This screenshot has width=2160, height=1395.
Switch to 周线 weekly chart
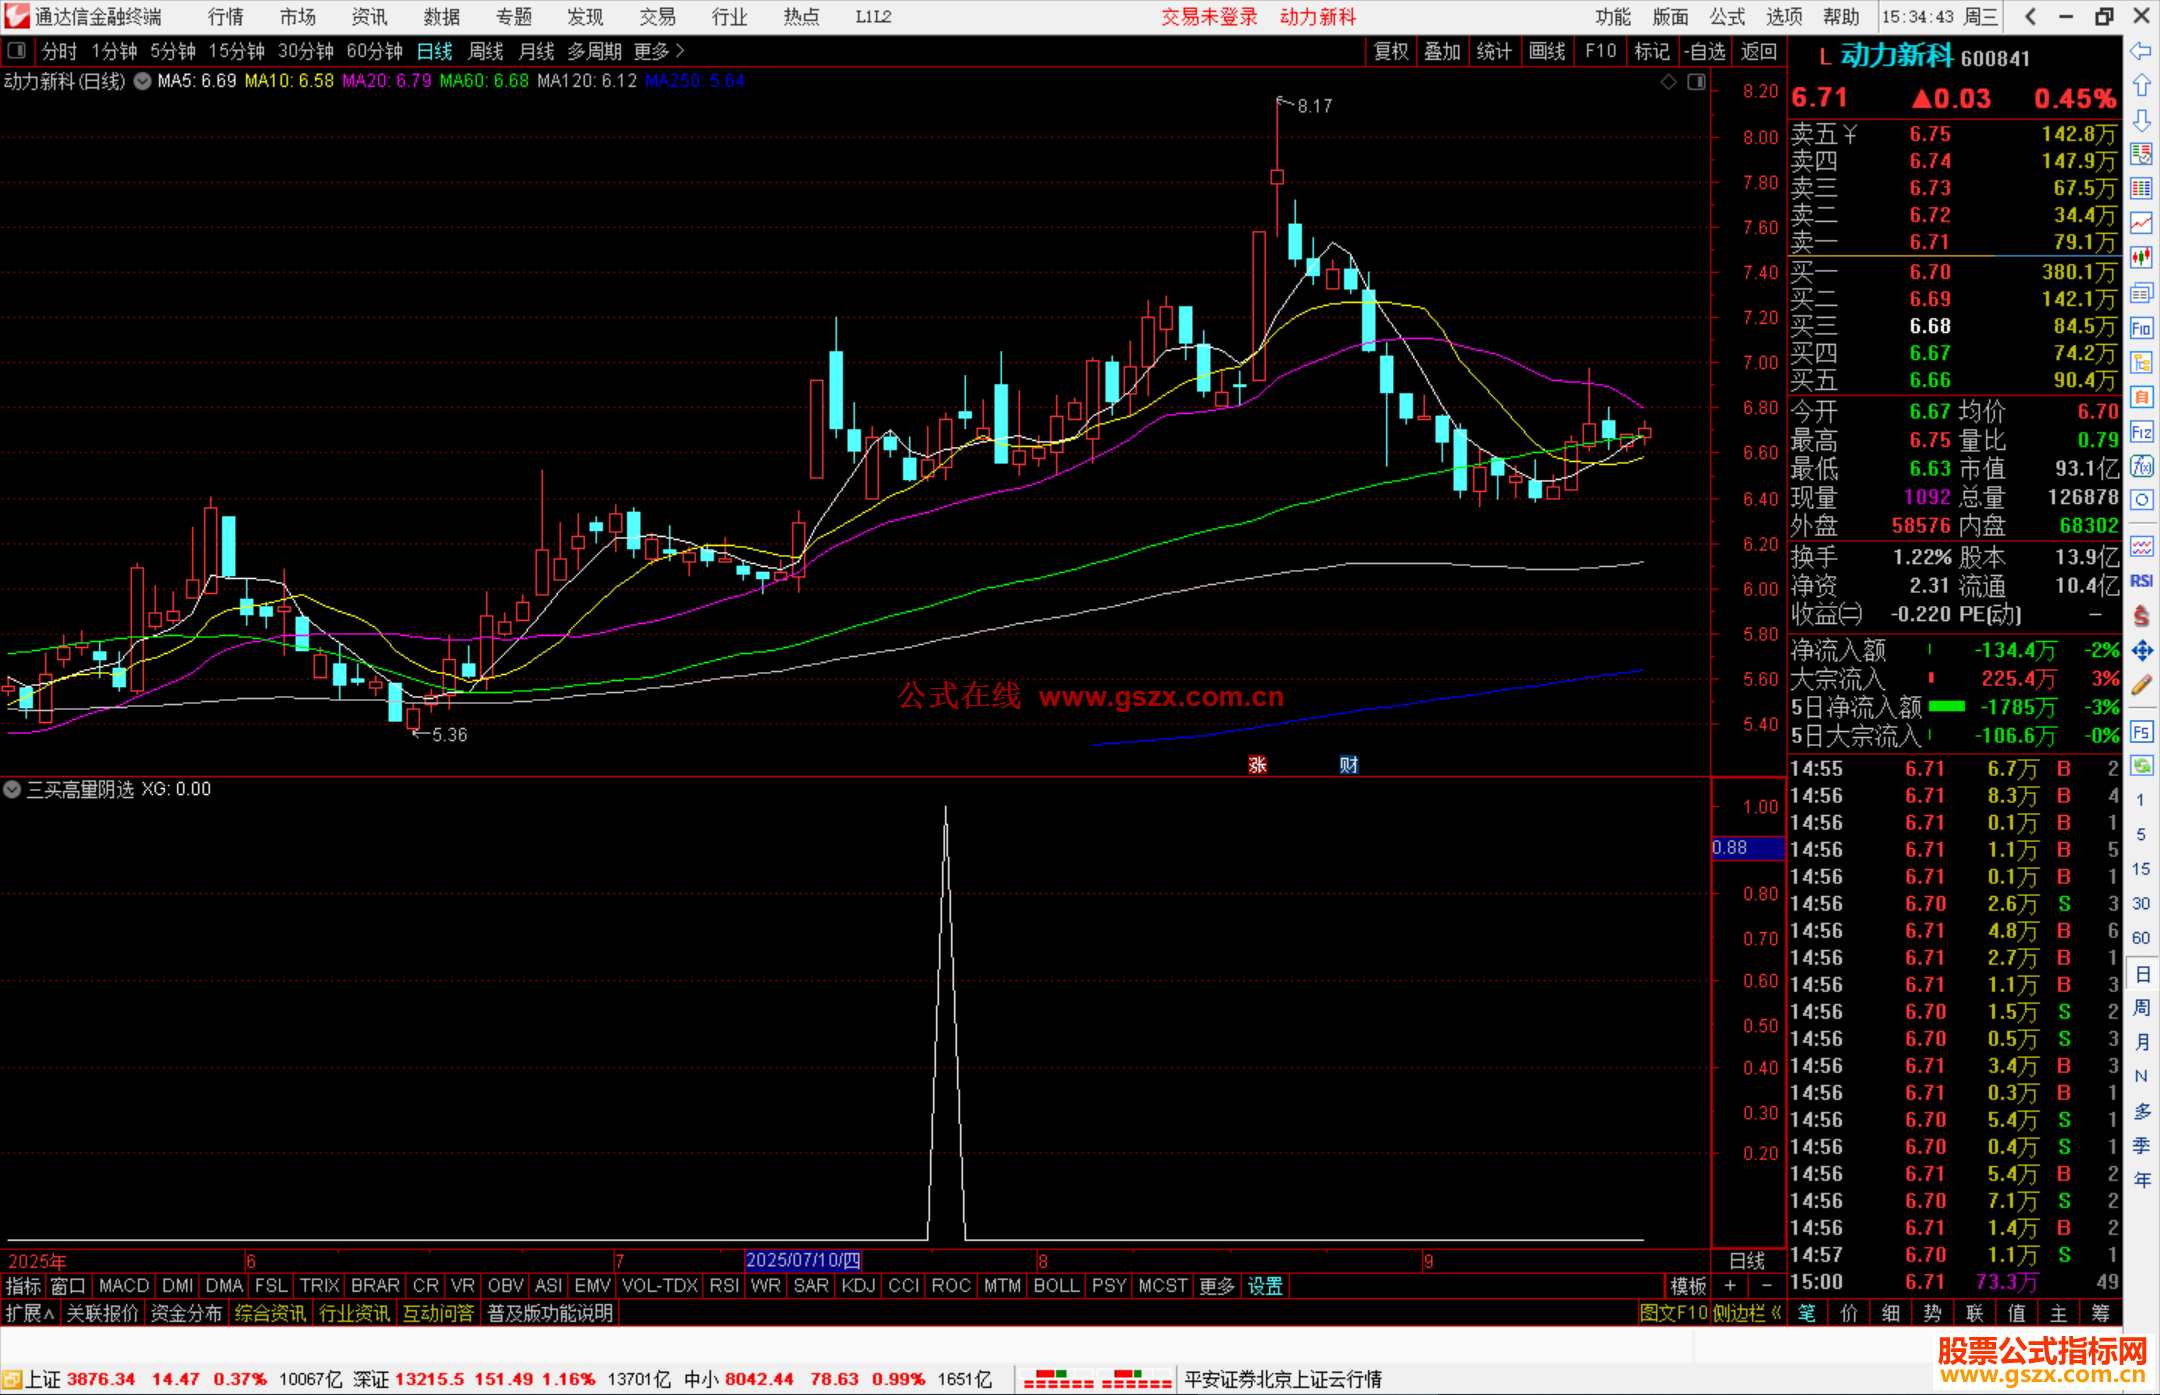click(x=486, y=51)
